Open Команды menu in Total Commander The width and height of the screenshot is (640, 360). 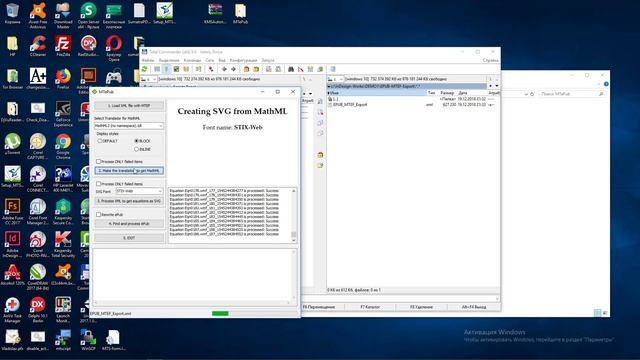(x=192, y=60)
